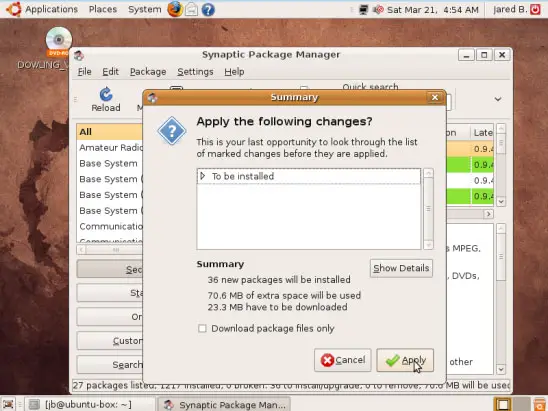The image size is (548, 411).
Task: Click the blue question mark dialog icon
Action: pos(172,131)
